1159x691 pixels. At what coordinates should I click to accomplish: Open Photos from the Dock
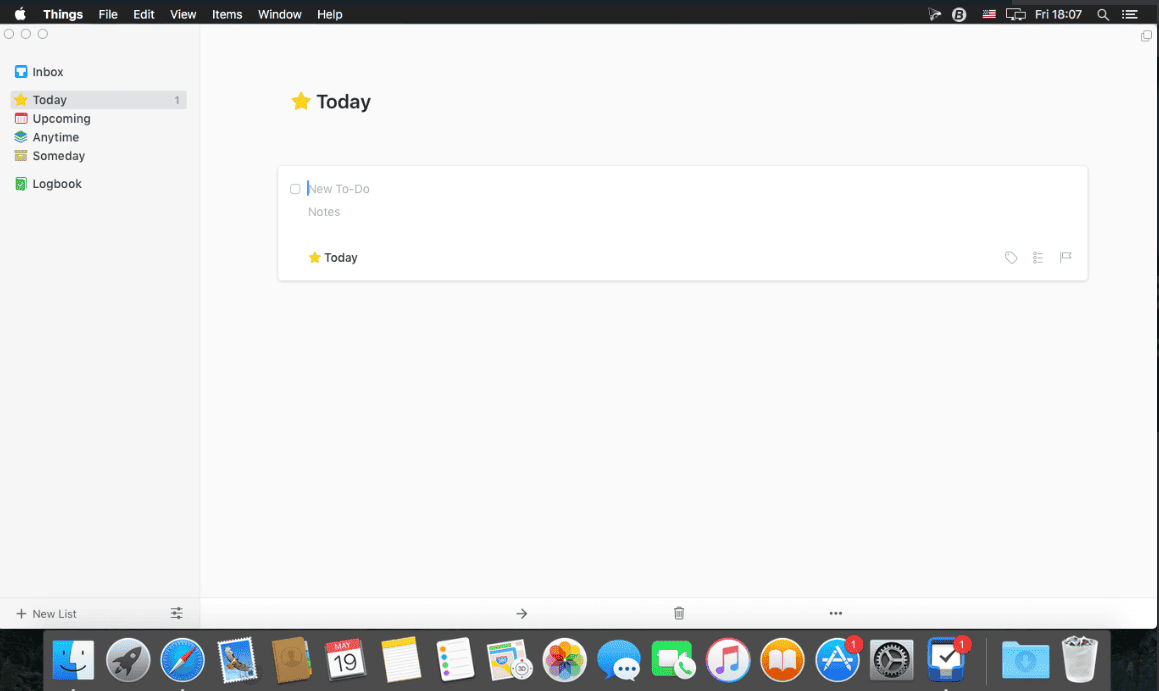pyautogui.click(x=564, y=660)
